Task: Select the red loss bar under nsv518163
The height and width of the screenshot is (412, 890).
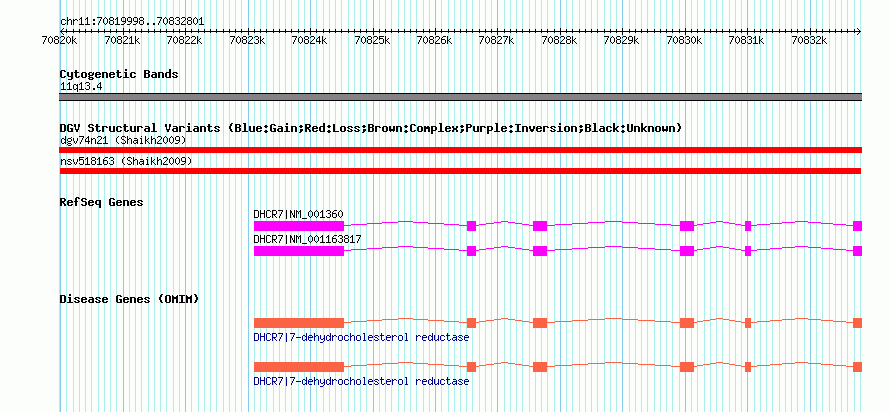Action: point(460,171)
